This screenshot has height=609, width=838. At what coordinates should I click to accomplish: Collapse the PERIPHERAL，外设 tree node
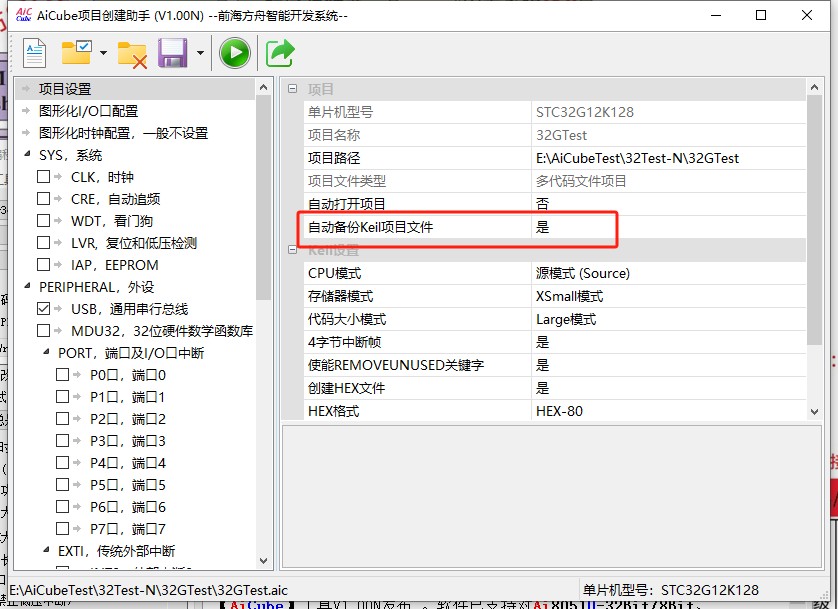click(x=27, y=286)
